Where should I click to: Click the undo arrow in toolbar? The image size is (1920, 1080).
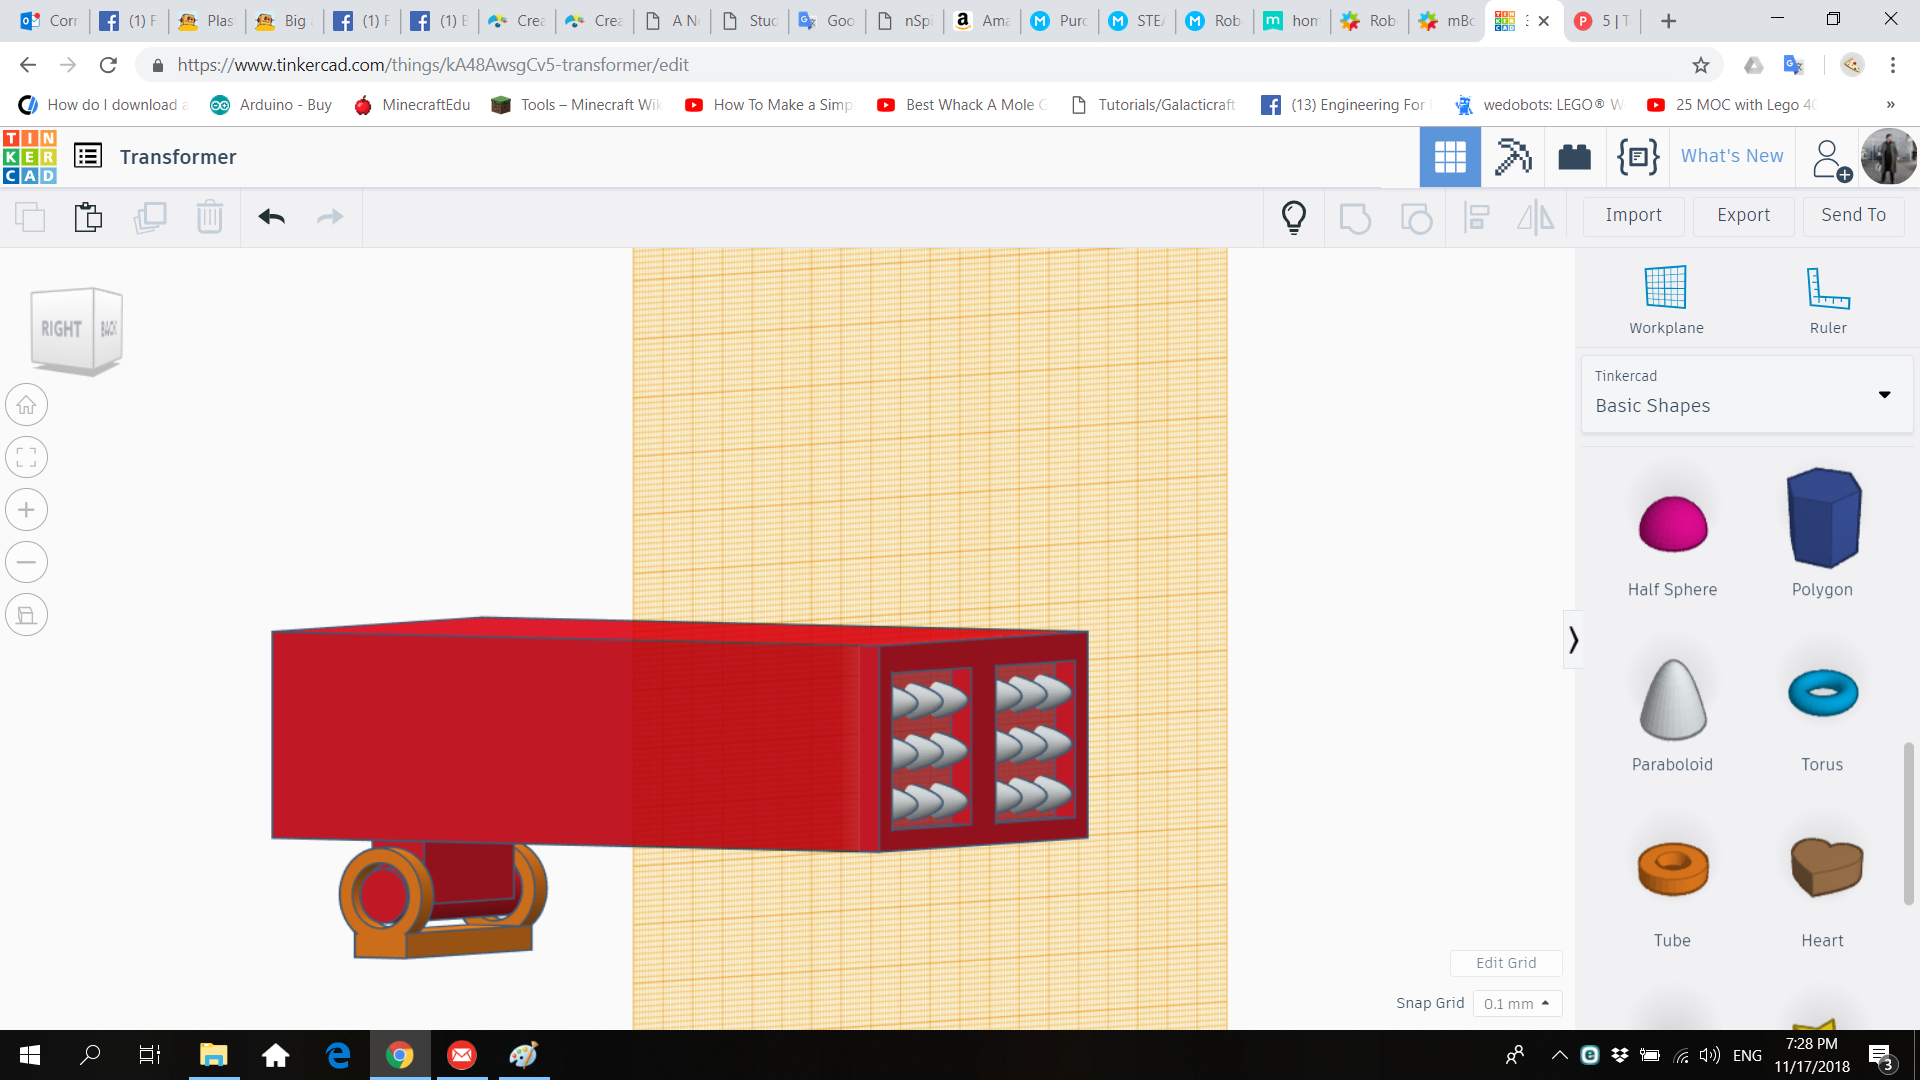(271, 216)
